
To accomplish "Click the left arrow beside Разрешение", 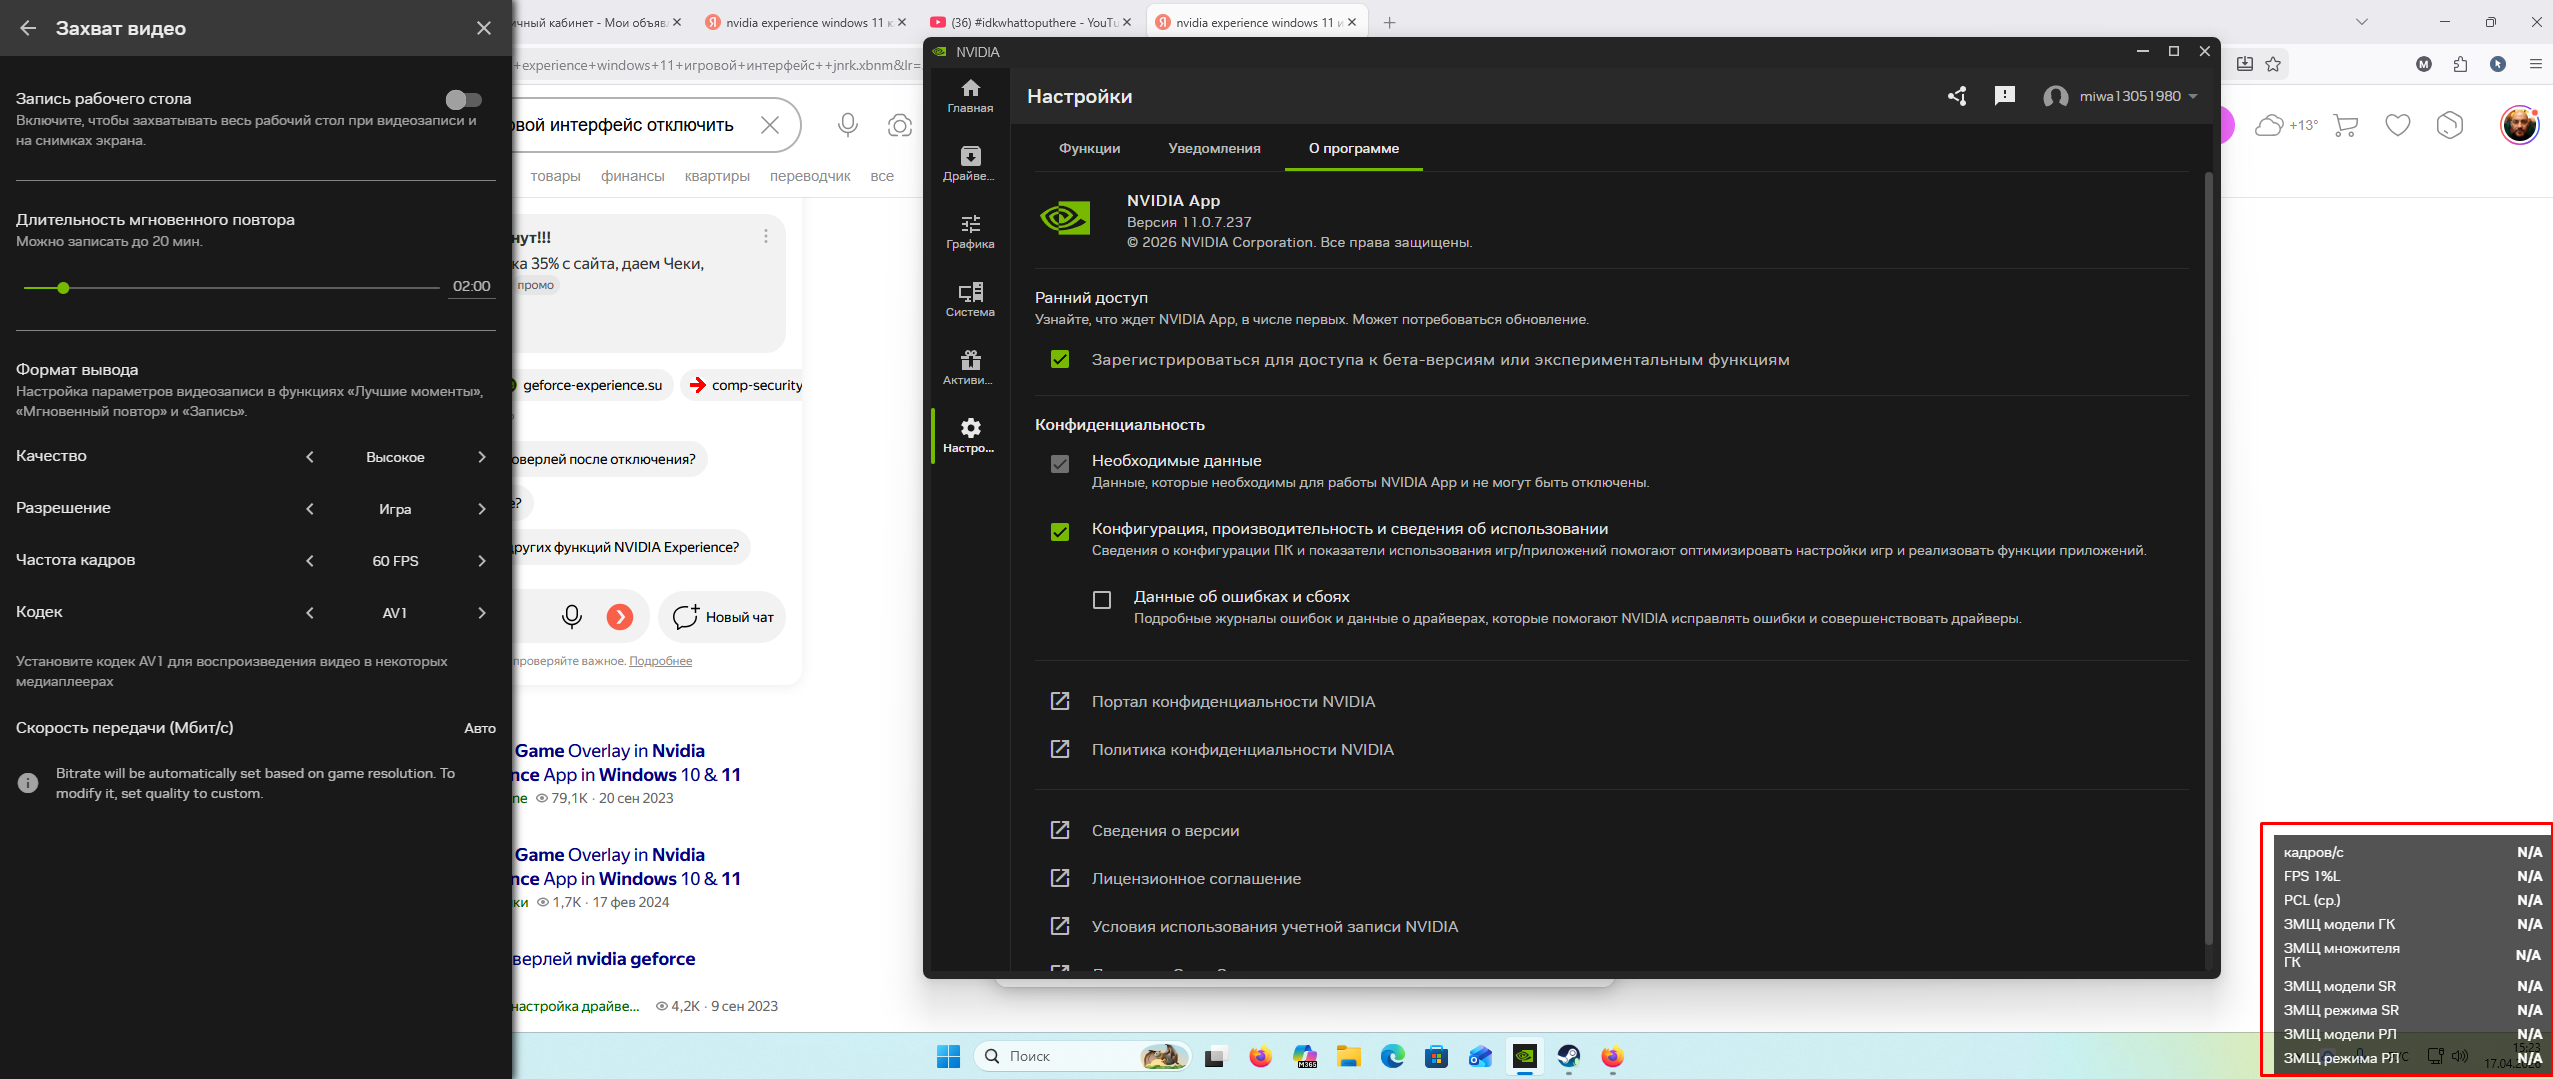I will 310,509.
